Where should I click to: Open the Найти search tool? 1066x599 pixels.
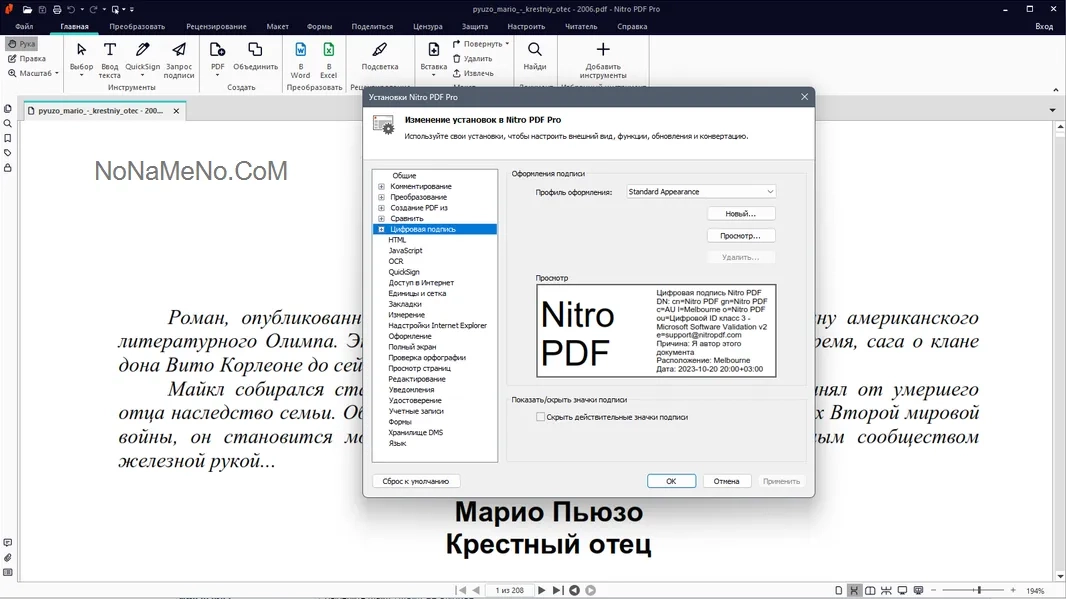535,50
